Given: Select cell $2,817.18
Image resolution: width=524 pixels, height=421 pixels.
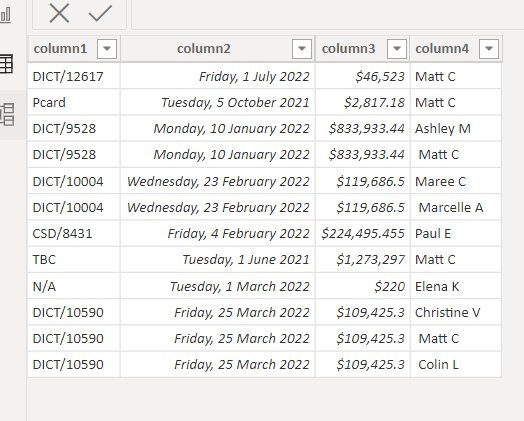Looking at the screenshot, I should 363,103.
